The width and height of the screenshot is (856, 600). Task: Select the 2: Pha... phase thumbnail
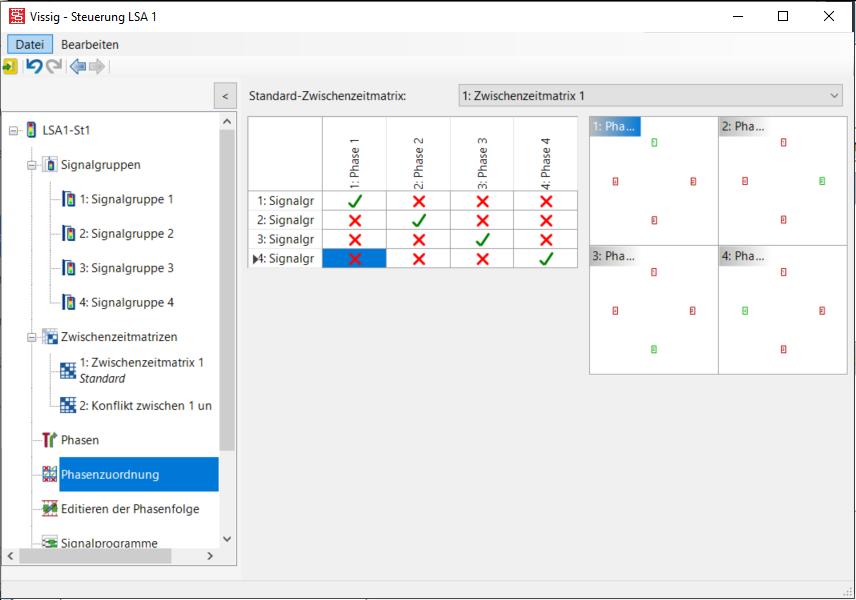783,181
